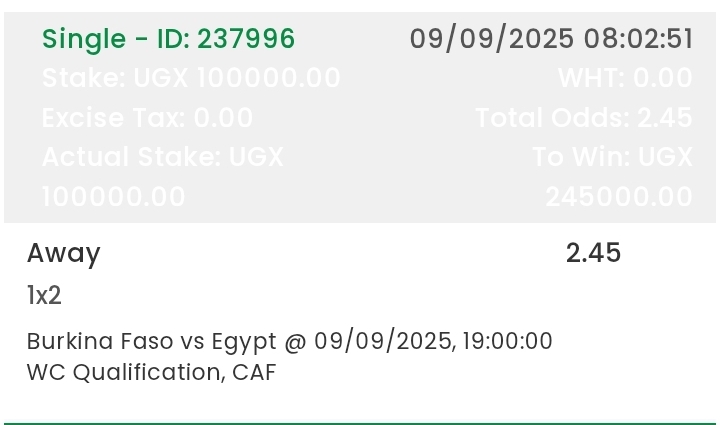Click the WC Qualification, CAF league label
The height and width of the screenshot is (425, 720).
click(152, 372)
